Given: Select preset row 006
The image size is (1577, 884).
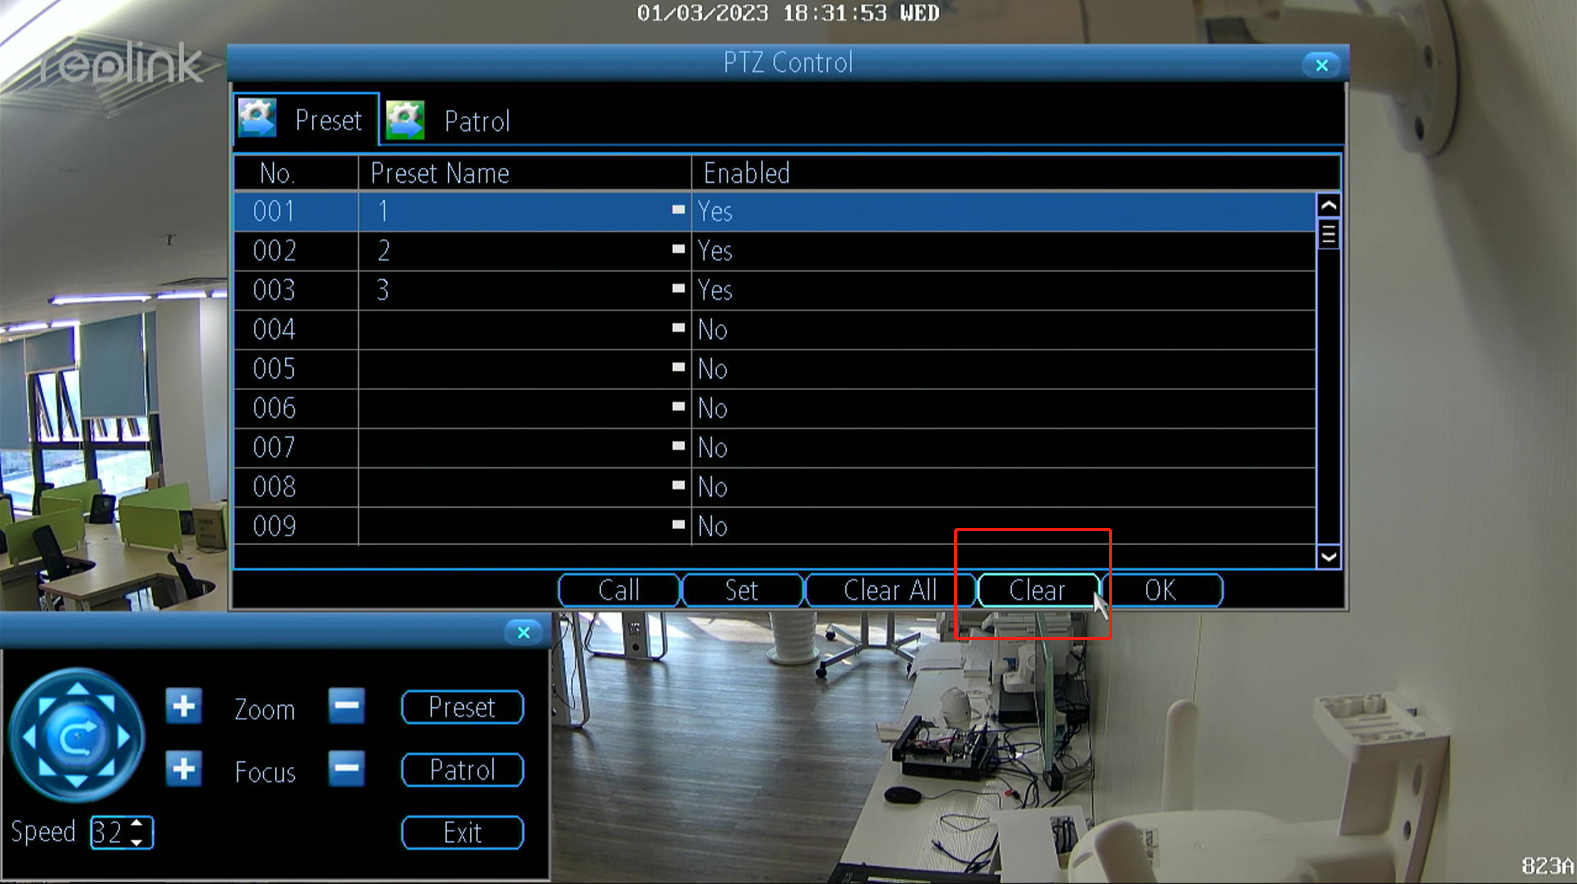Looking at the screenshot, I should point(774,408).
